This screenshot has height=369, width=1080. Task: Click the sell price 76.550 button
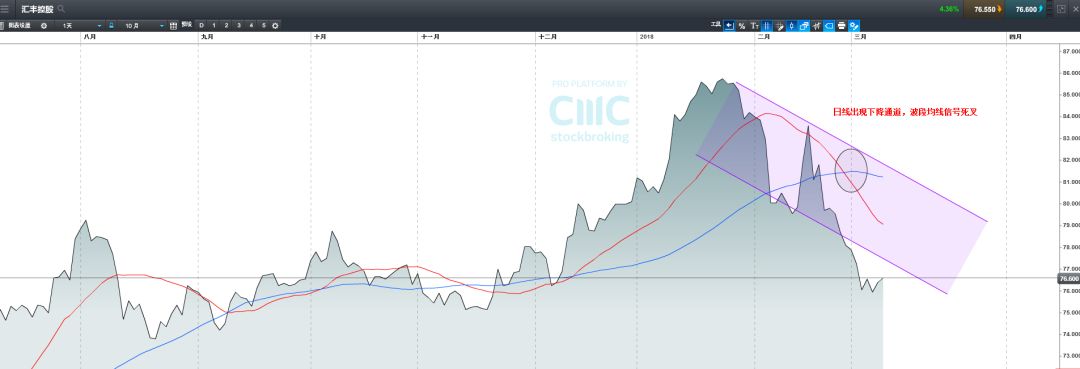[x=984, y=9]
